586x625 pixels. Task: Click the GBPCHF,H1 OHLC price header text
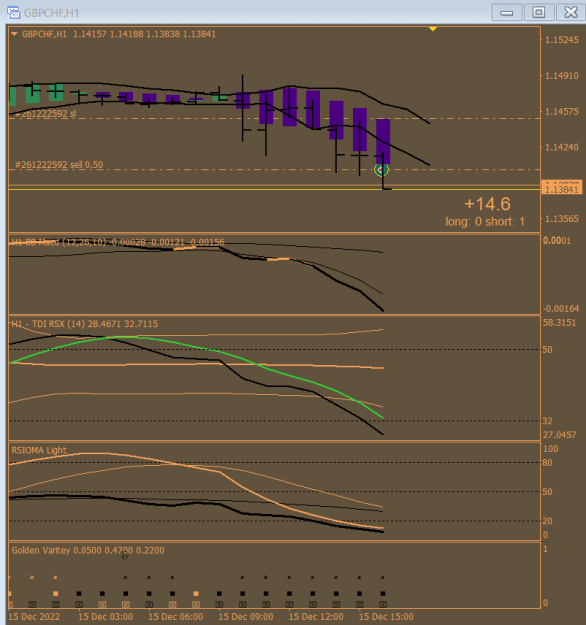coord(119,34)
